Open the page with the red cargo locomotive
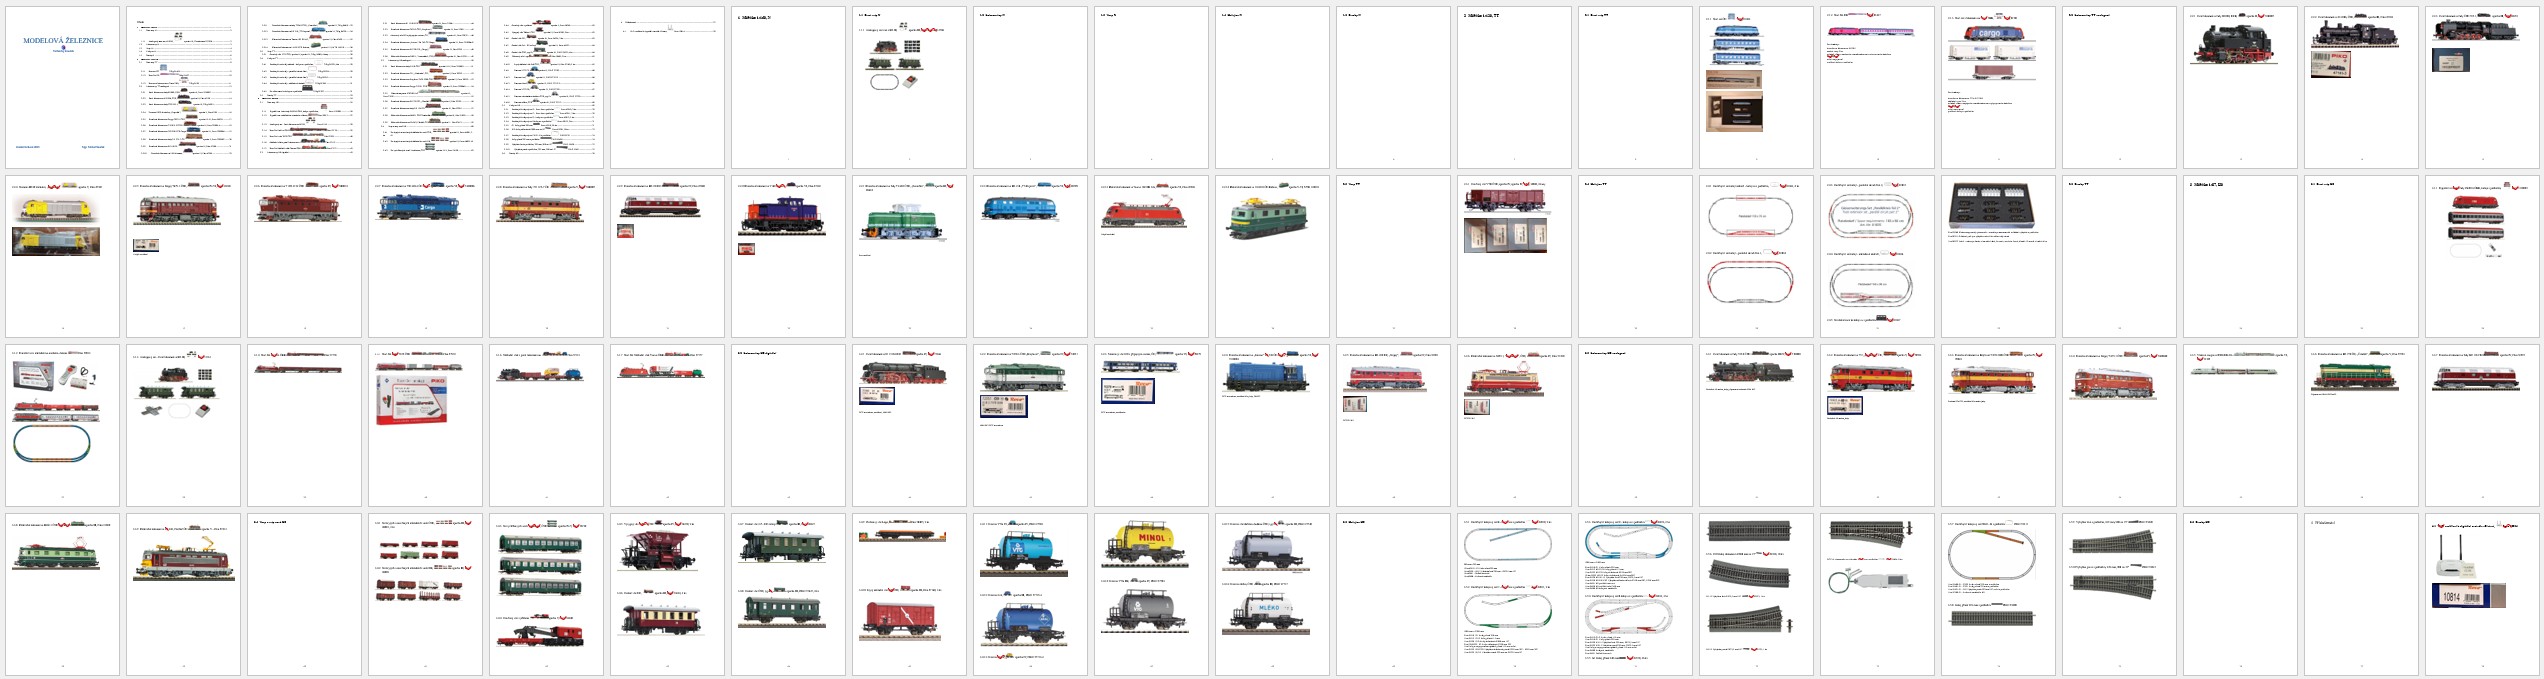 (x=1997, y=87)
